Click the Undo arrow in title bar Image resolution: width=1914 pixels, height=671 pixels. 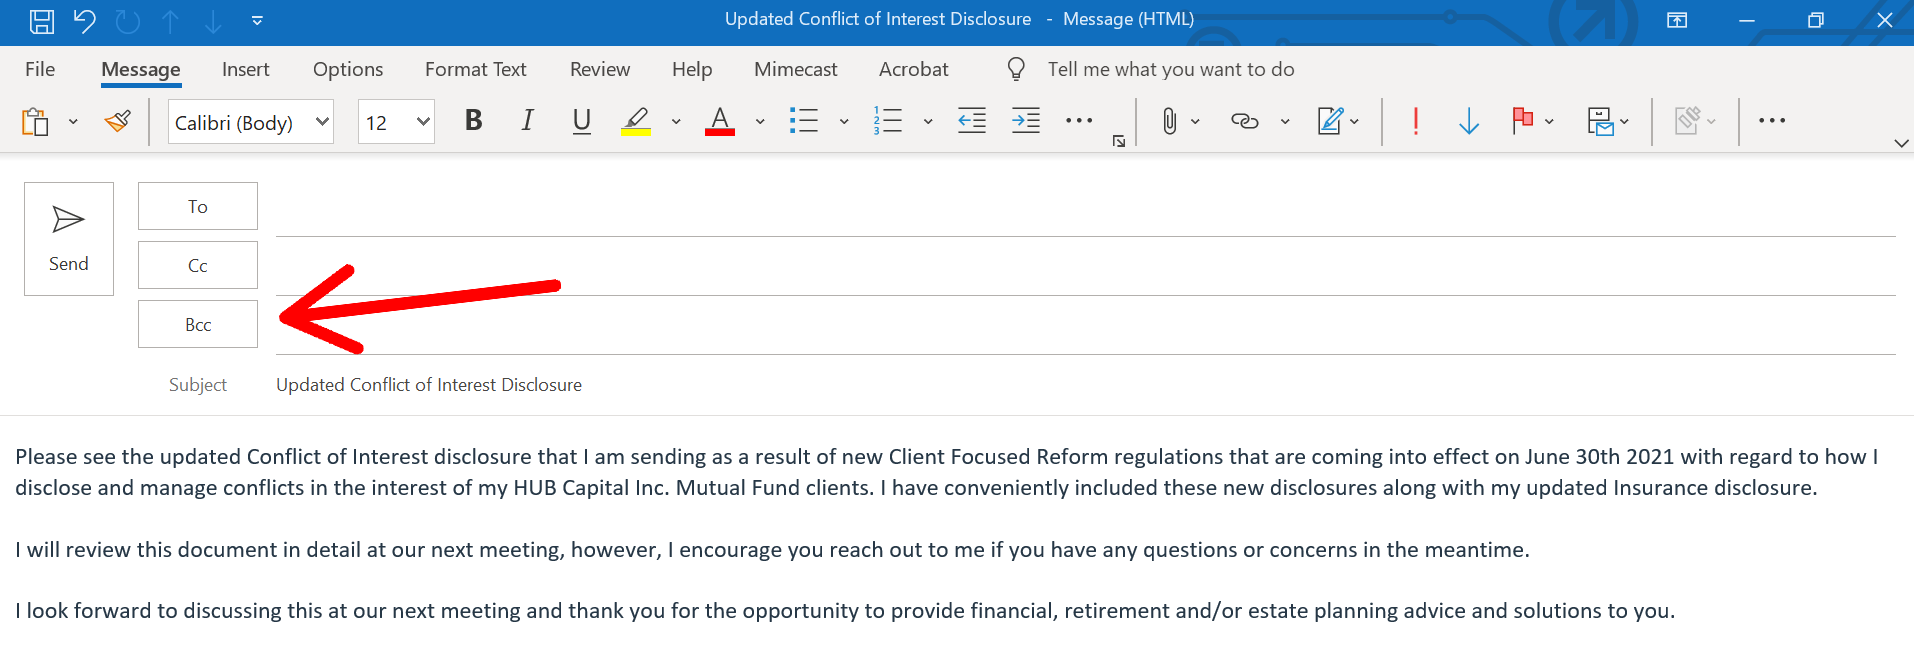coord(85,20)
